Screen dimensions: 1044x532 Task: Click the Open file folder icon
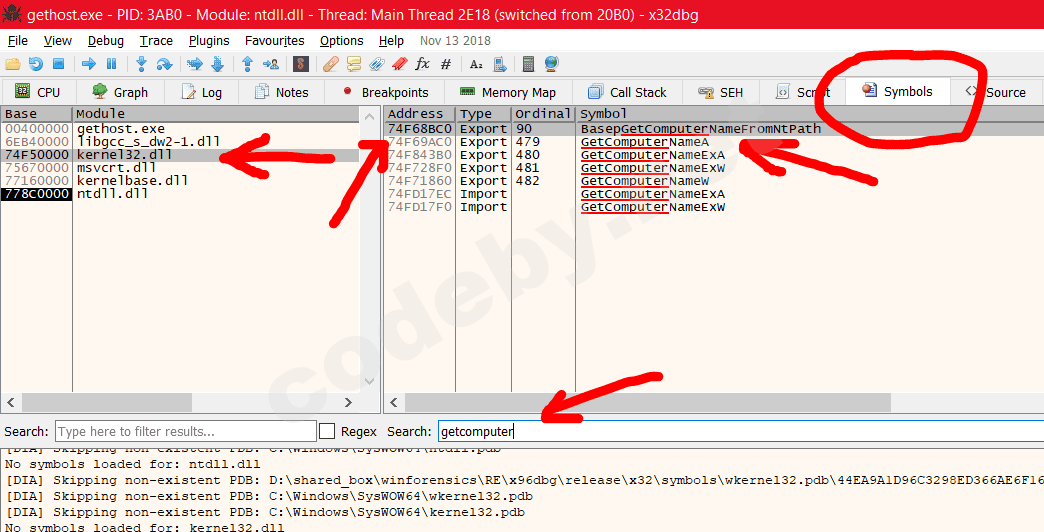point(13,64)
